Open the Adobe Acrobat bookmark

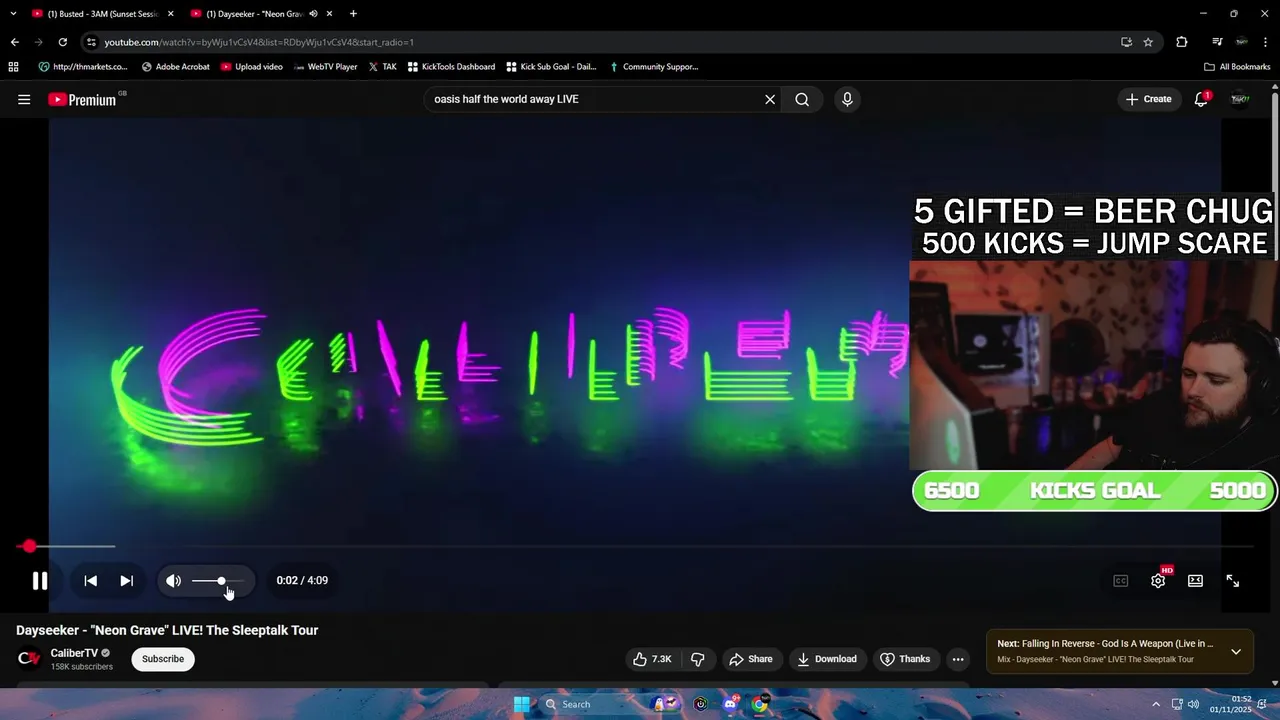pos(176,67)
